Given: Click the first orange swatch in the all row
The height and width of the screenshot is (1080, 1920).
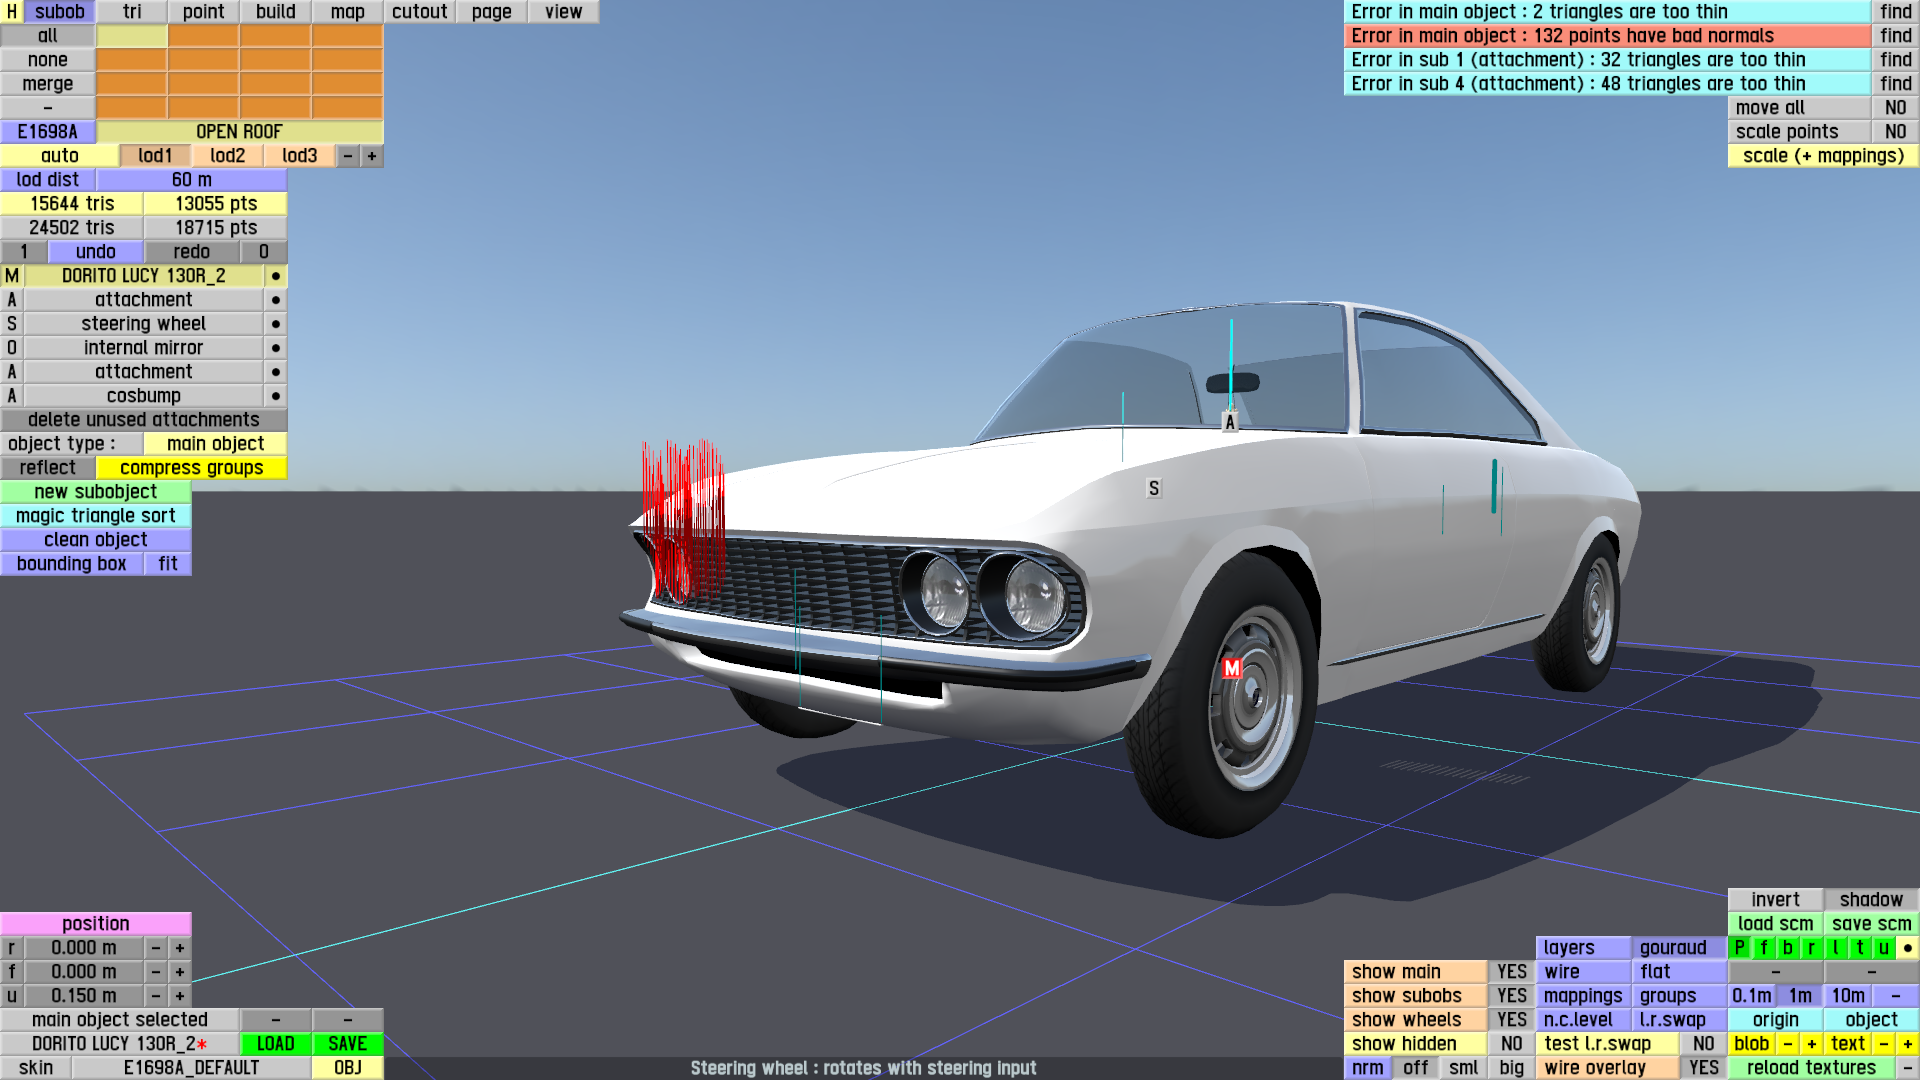Looking at the screenshot, I should tap(204, 36).
